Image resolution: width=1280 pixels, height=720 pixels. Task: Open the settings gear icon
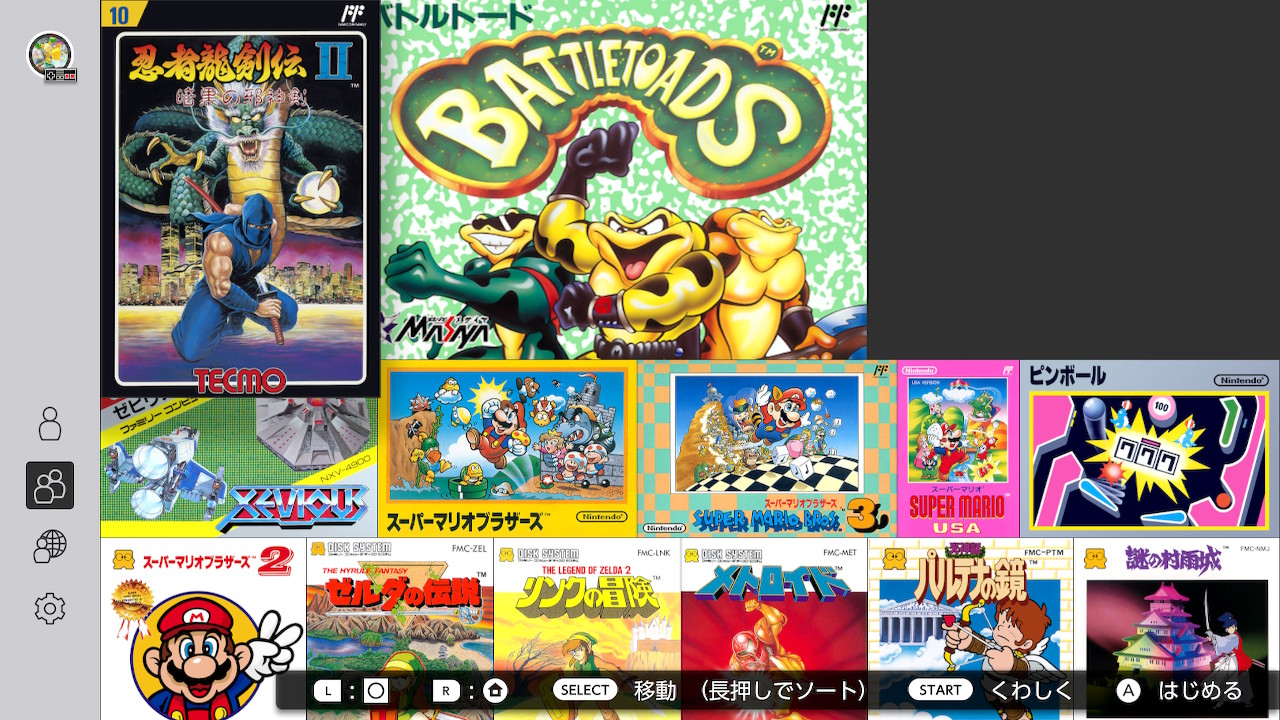[50, 608]
